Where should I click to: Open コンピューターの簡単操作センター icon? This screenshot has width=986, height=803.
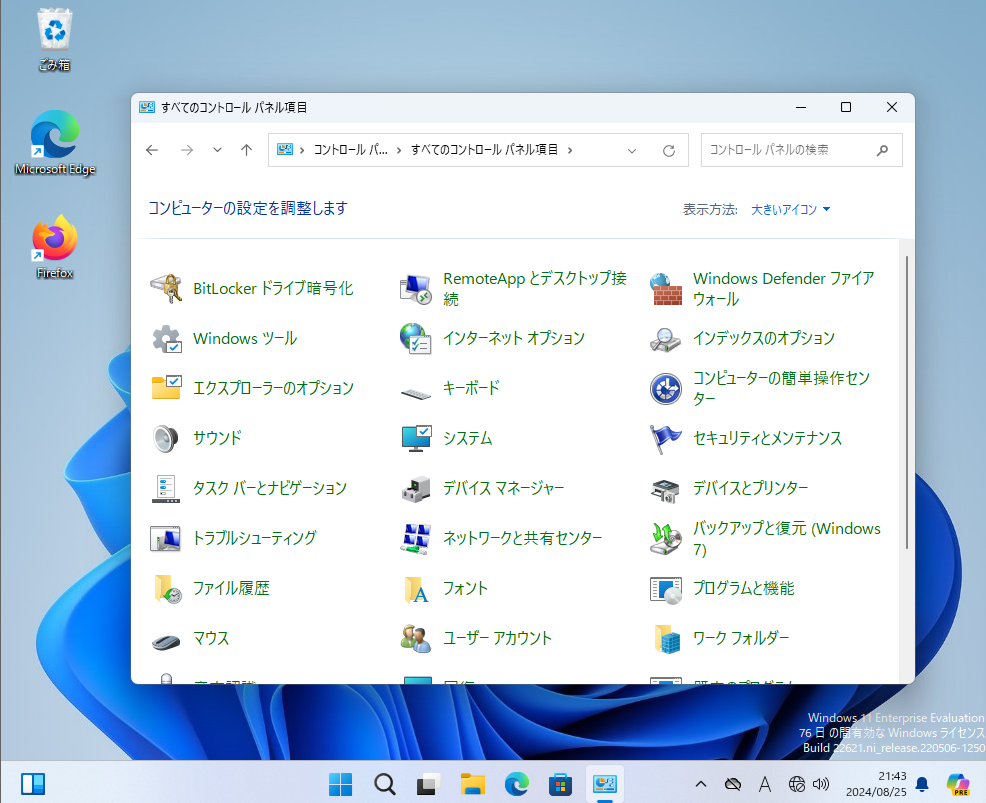tap(665, 388)
